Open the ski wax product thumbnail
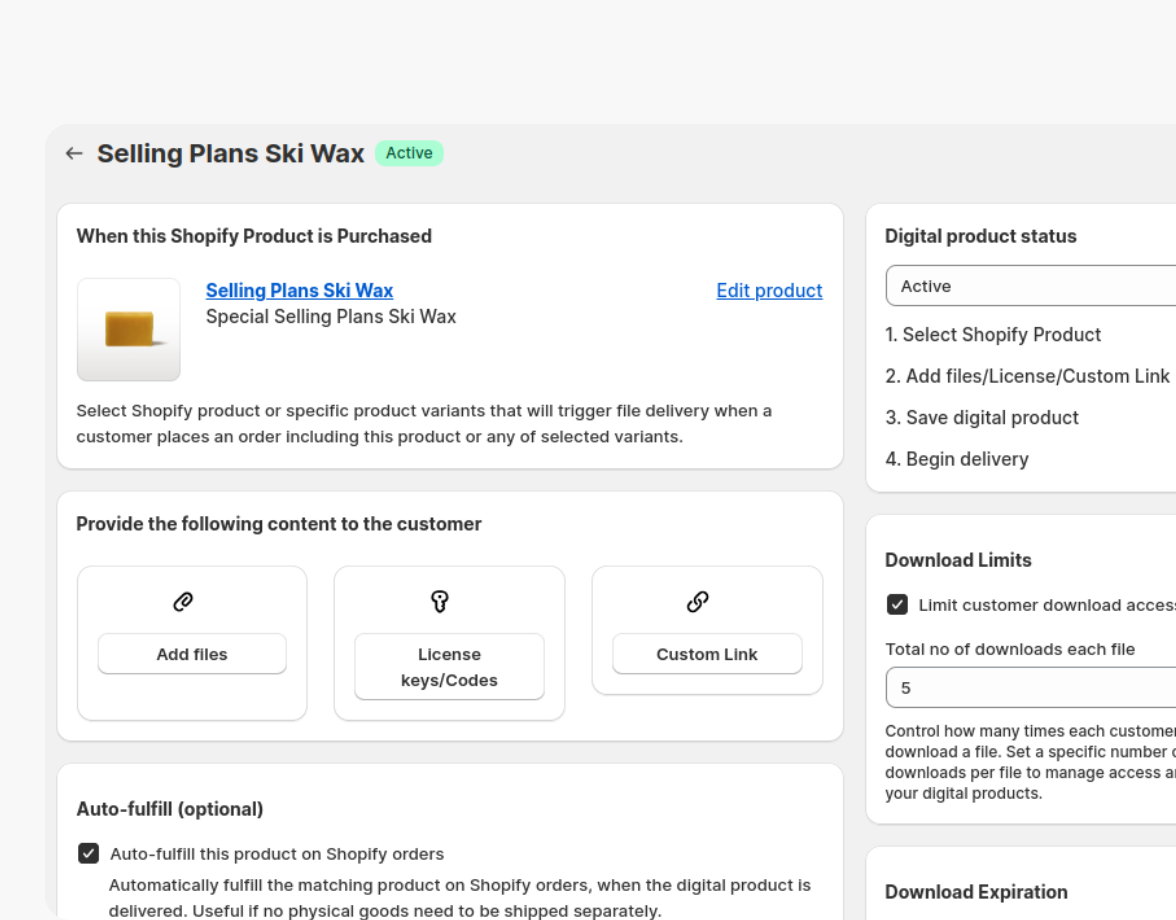The width and height of the screenshot is (1176, 920). click(129, 329)
